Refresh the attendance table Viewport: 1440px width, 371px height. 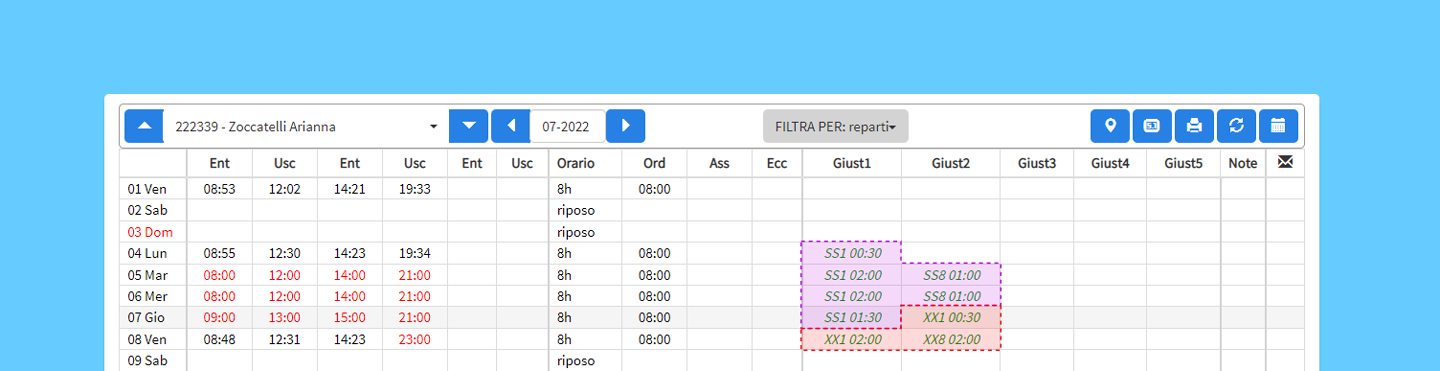1236,126
